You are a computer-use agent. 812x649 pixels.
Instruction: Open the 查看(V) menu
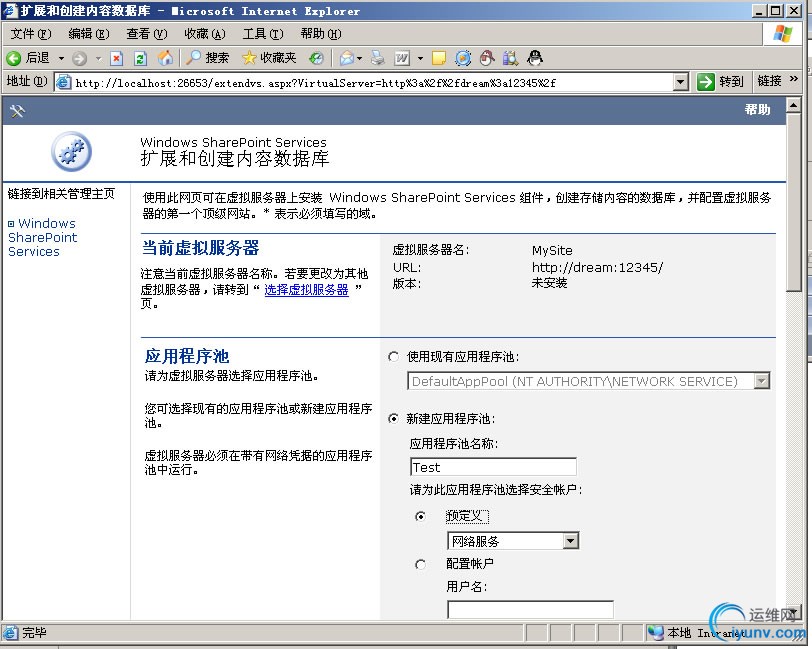coord(147,34)
